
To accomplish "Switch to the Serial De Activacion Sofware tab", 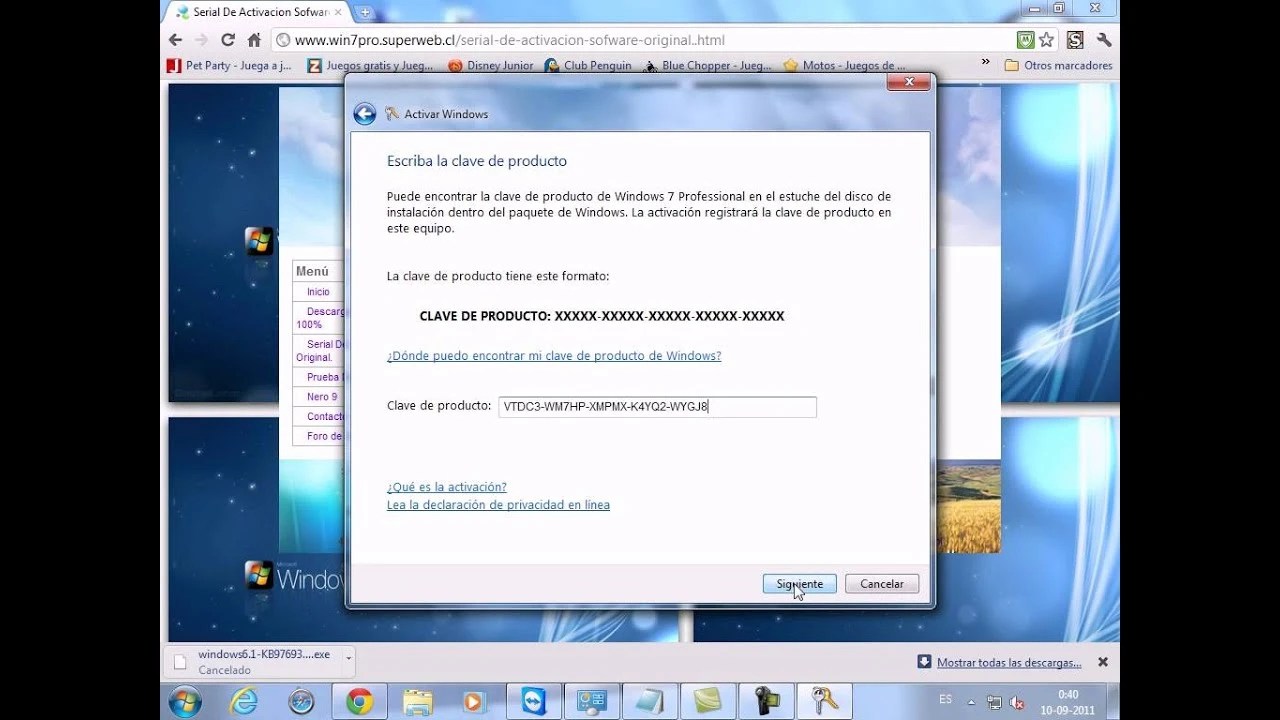I will pyautogui.click(x=255, y=12).
